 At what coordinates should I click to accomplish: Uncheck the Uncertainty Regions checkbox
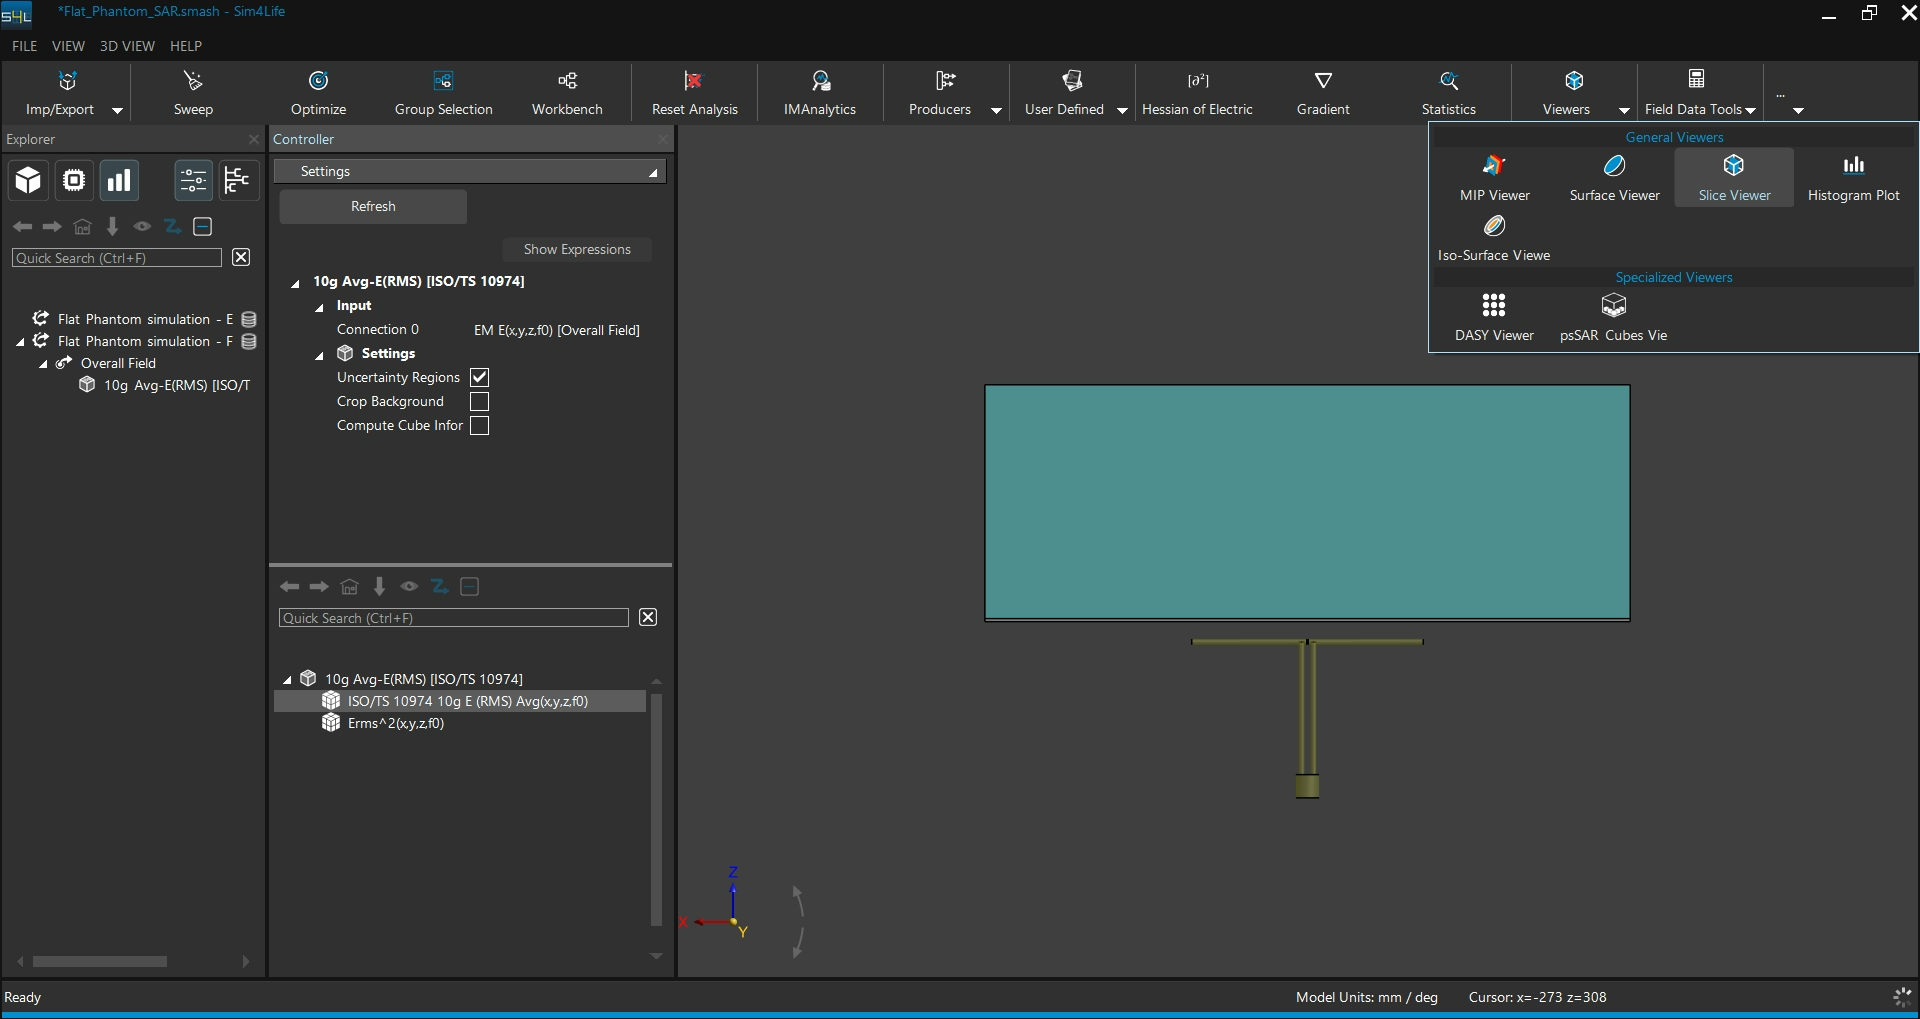tap(480, 377)
